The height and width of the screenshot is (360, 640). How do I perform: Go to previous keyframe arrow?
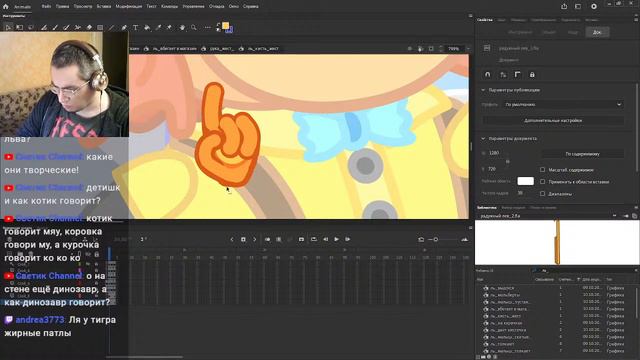point(232,239)
